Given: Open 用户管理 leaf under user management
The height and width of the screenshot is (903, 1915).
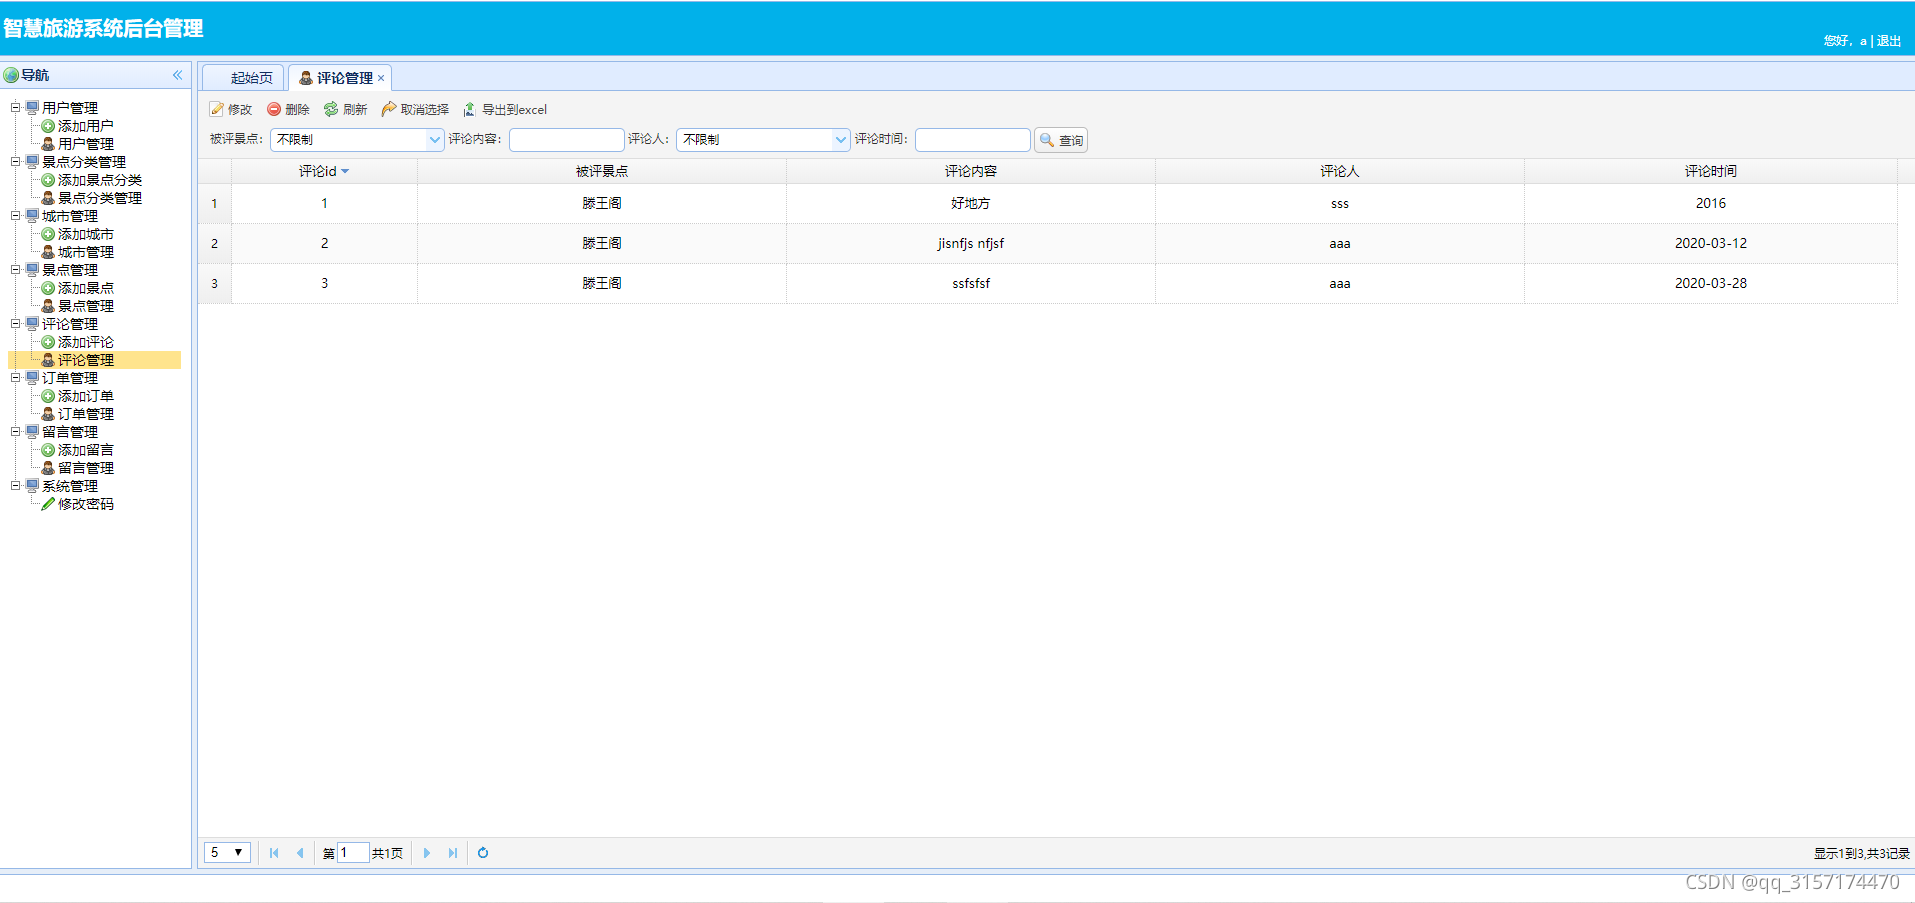Looking at the screenshot, I should [x=86, y=144].
